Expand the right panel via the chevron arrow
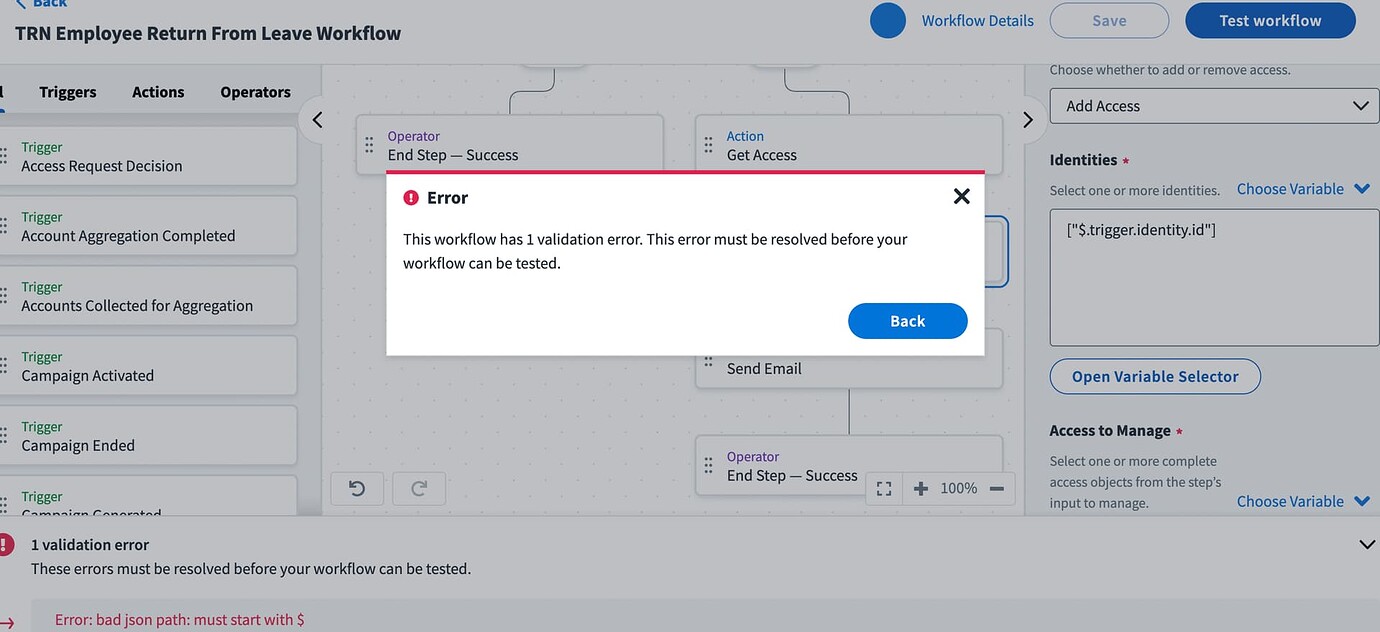The width and height of the screenshot is (1380, 632). pos(1028,119)
